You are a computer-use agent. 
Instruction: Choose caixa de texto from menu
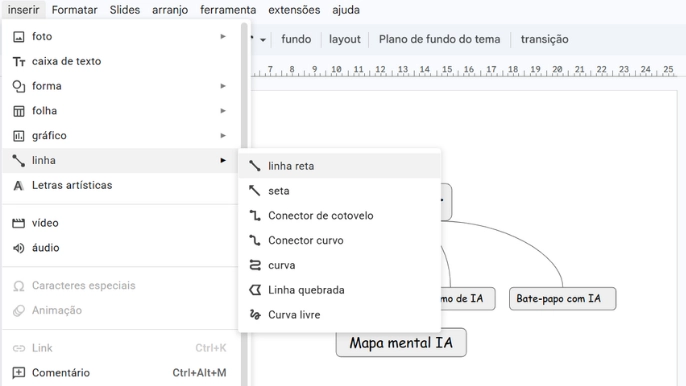point(121,61)
